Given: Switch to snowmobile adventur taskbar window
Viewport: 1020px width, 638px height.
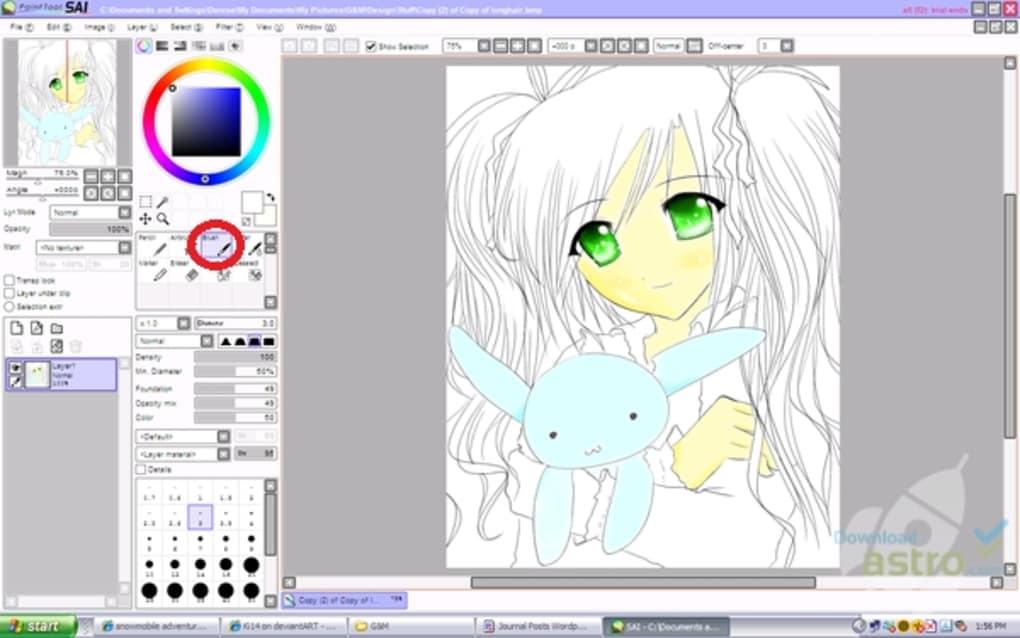Looking at the screenshot, I should [x=155, y=626].
